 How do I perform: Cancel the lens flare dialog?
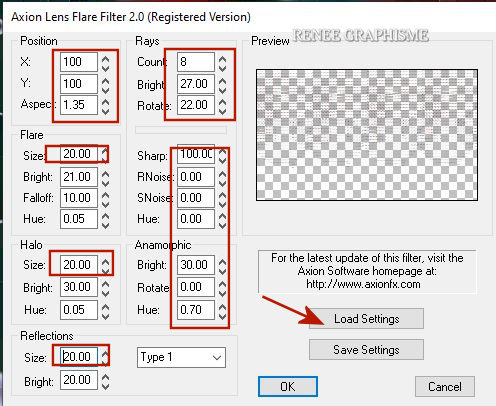coord(445,387)
